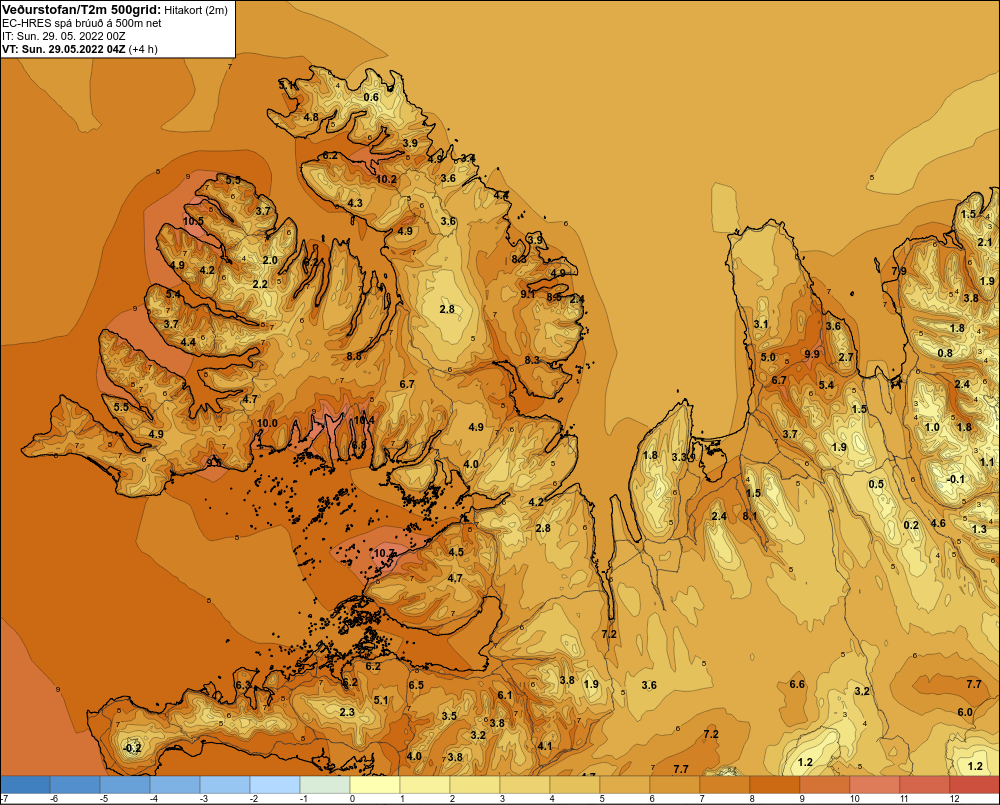
Task: Click the 4.6 temperature value
Action: pyautogui.click(x=938, y=523)
